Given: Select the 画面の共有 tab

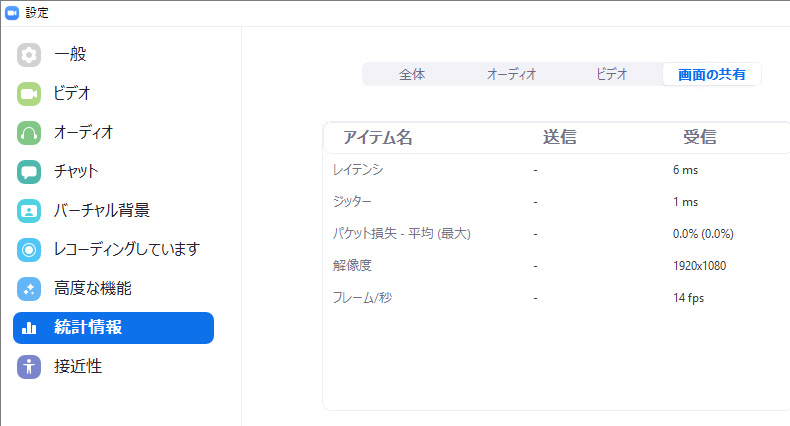Looking at the screenshot, I should tap(711, 74).
